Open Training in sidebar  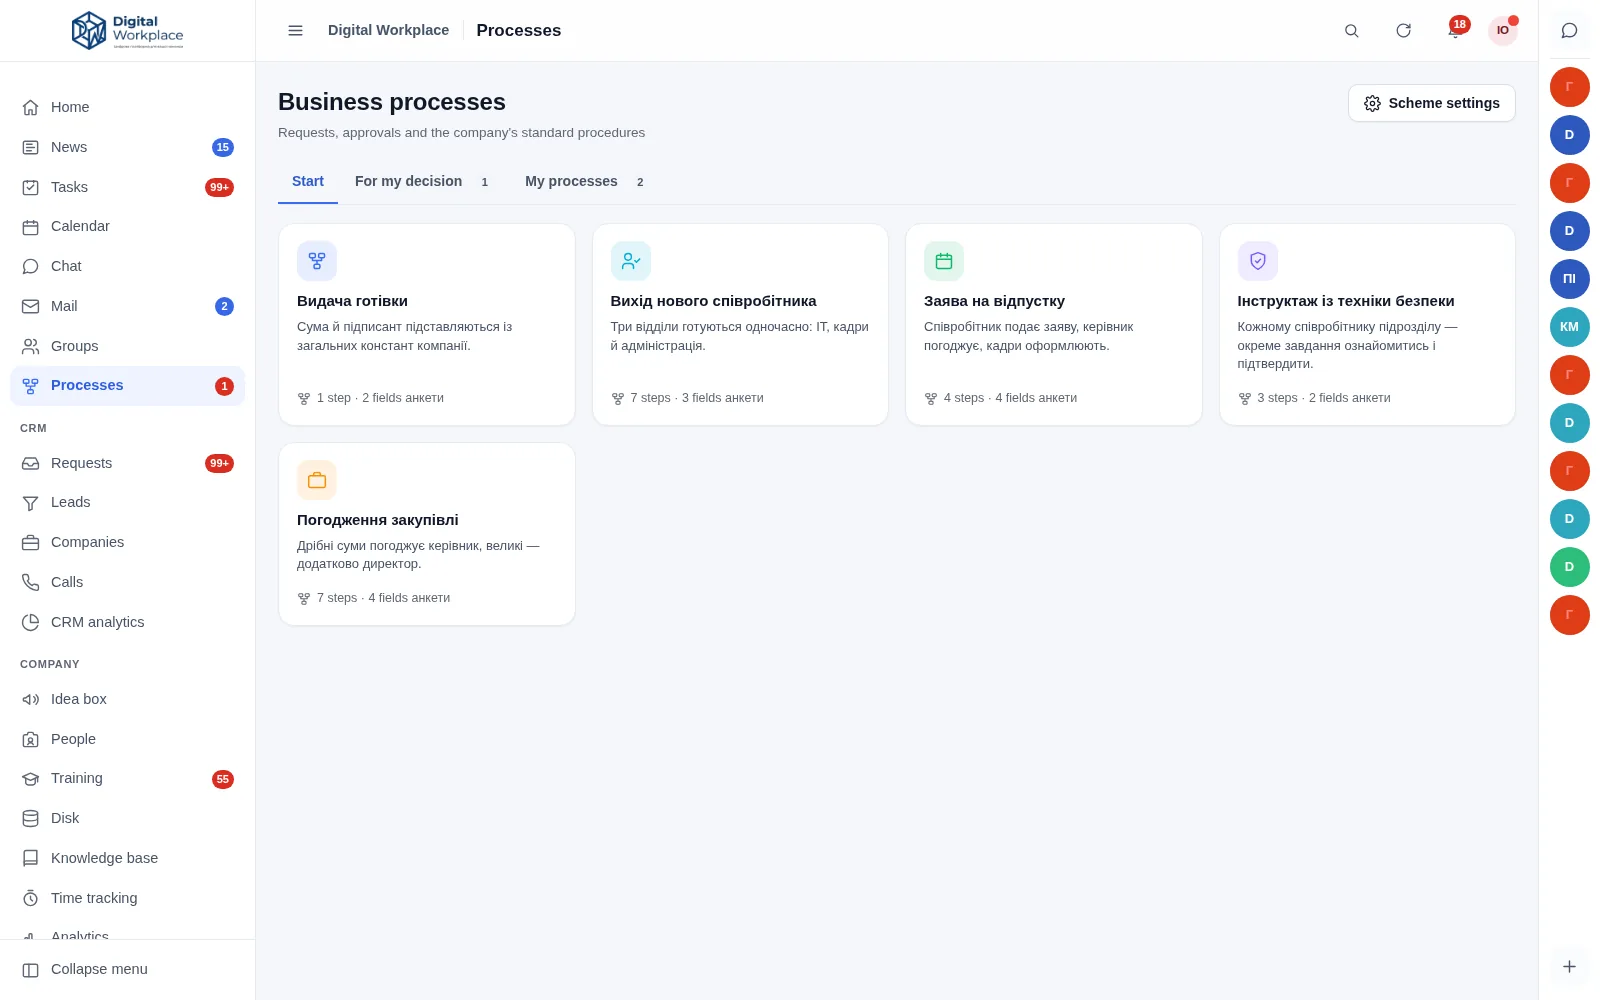(128, 778)
